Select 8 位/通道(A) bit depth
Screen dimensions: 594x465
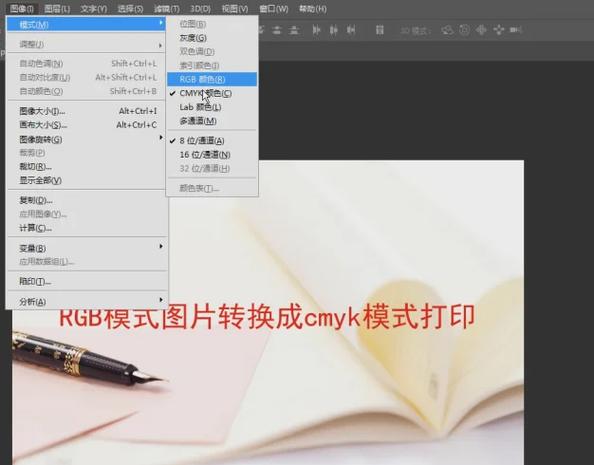tap(212, 141)
